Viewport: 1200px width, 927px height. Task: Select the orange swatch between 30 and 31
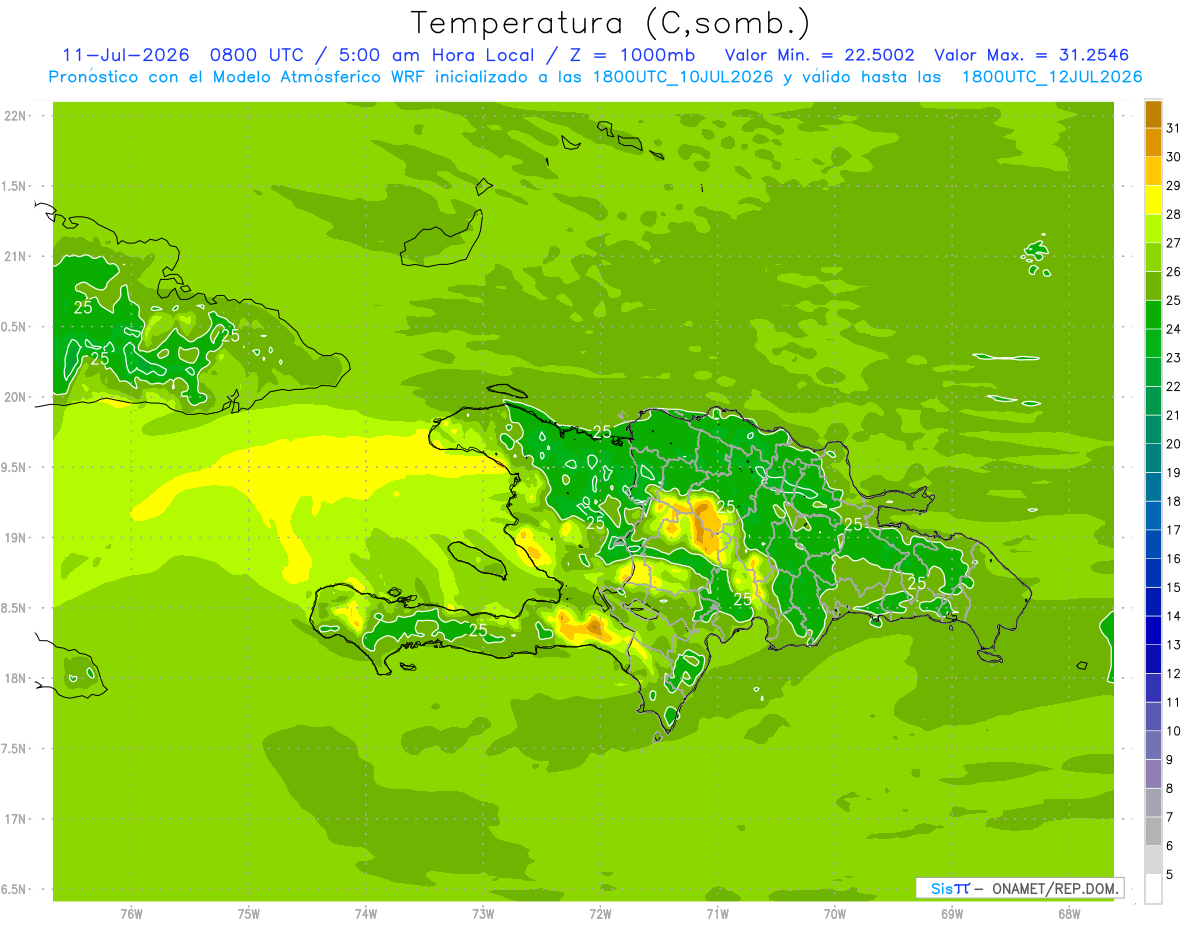pos(1153,142)
